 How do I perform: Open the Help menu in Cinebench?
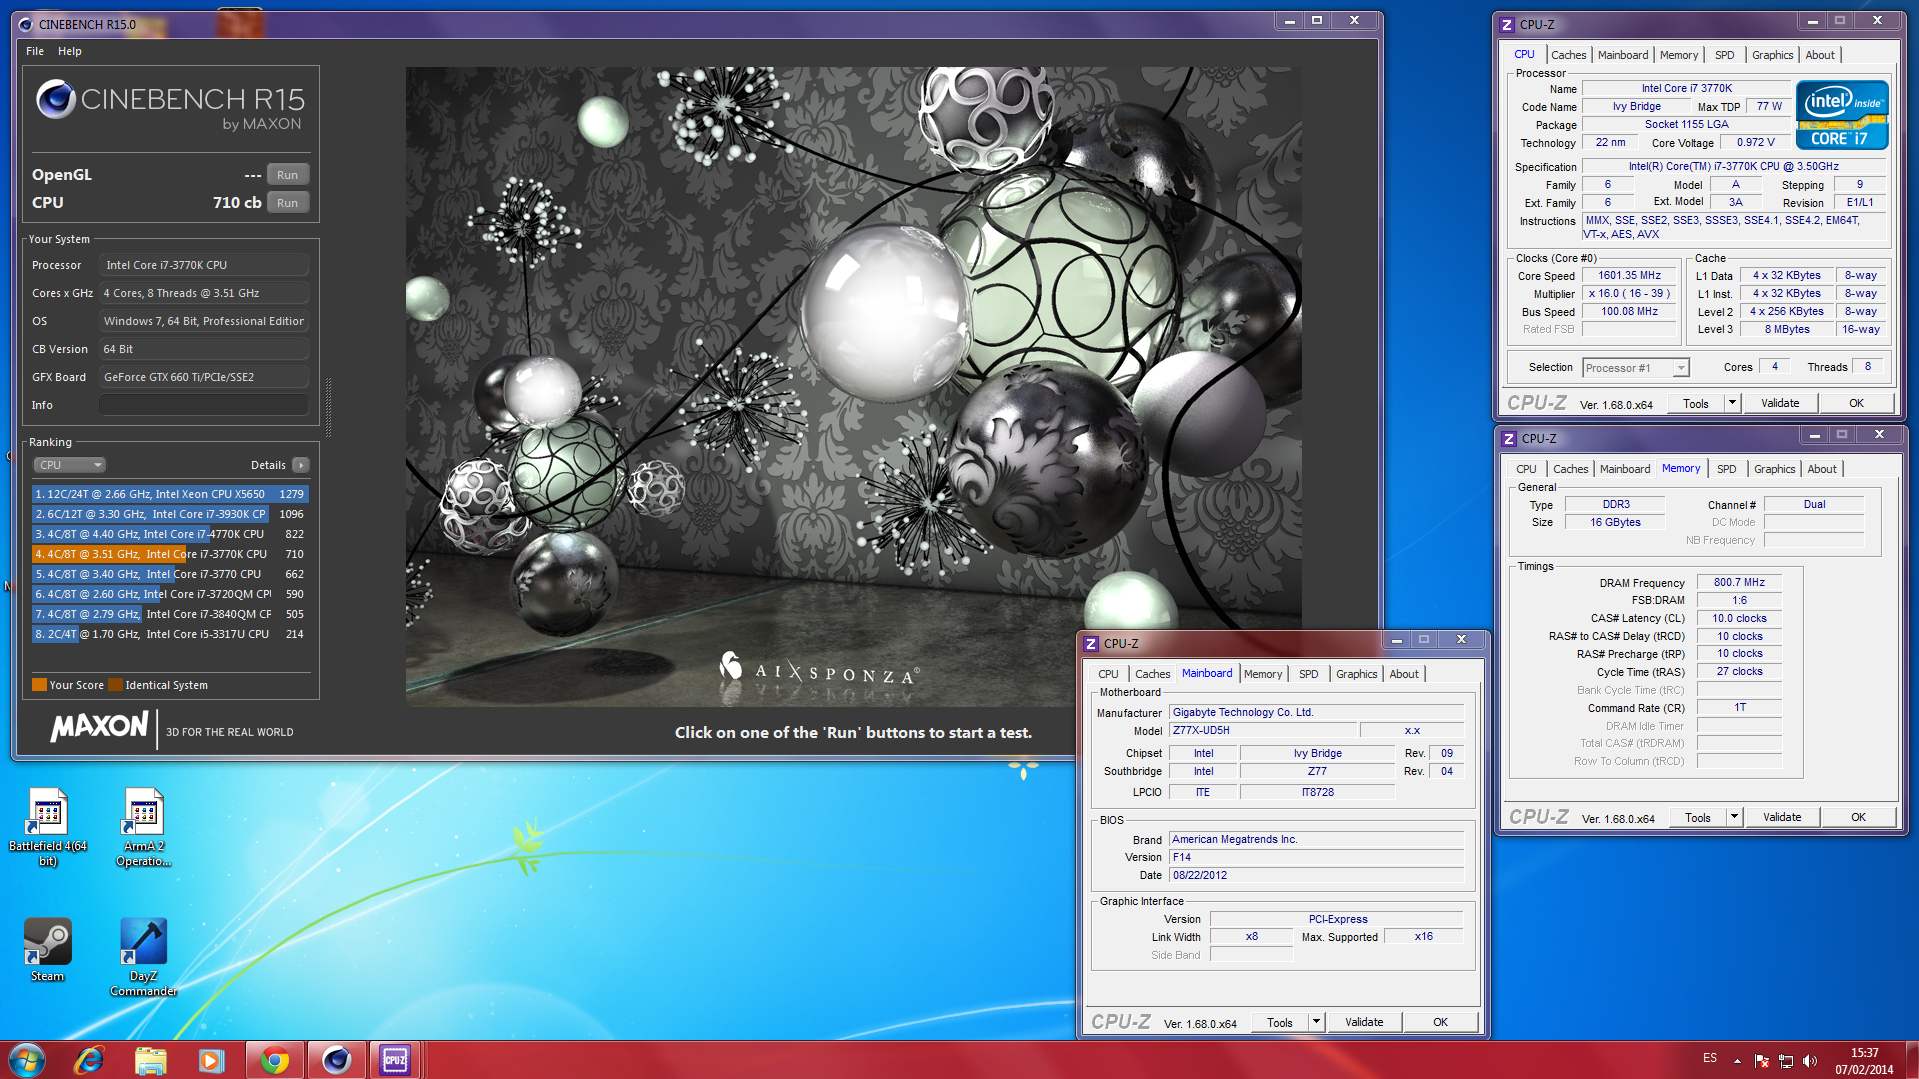70,51
